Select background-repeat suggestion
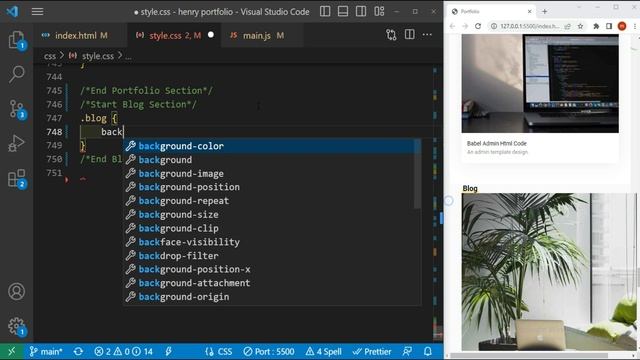Viewport: 640px width, 360px height. [x=269, y=201]
